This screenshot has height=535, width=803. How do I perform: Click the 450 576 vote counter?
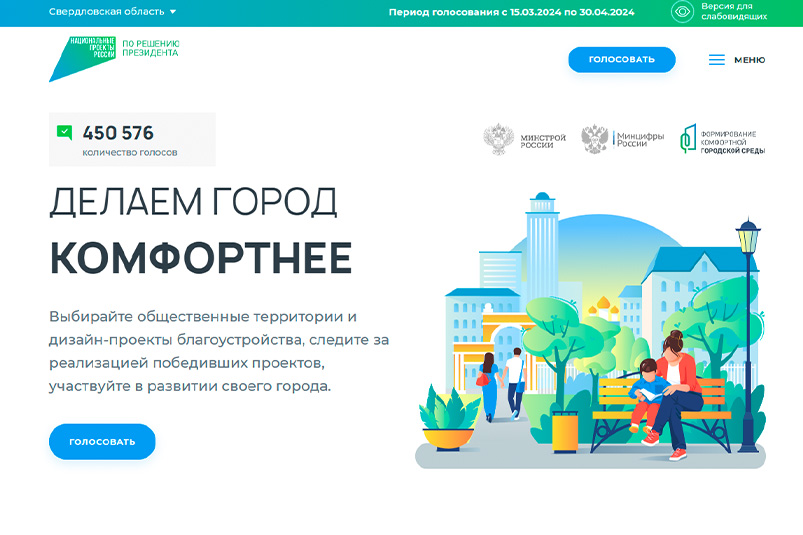tap(118, 133)
